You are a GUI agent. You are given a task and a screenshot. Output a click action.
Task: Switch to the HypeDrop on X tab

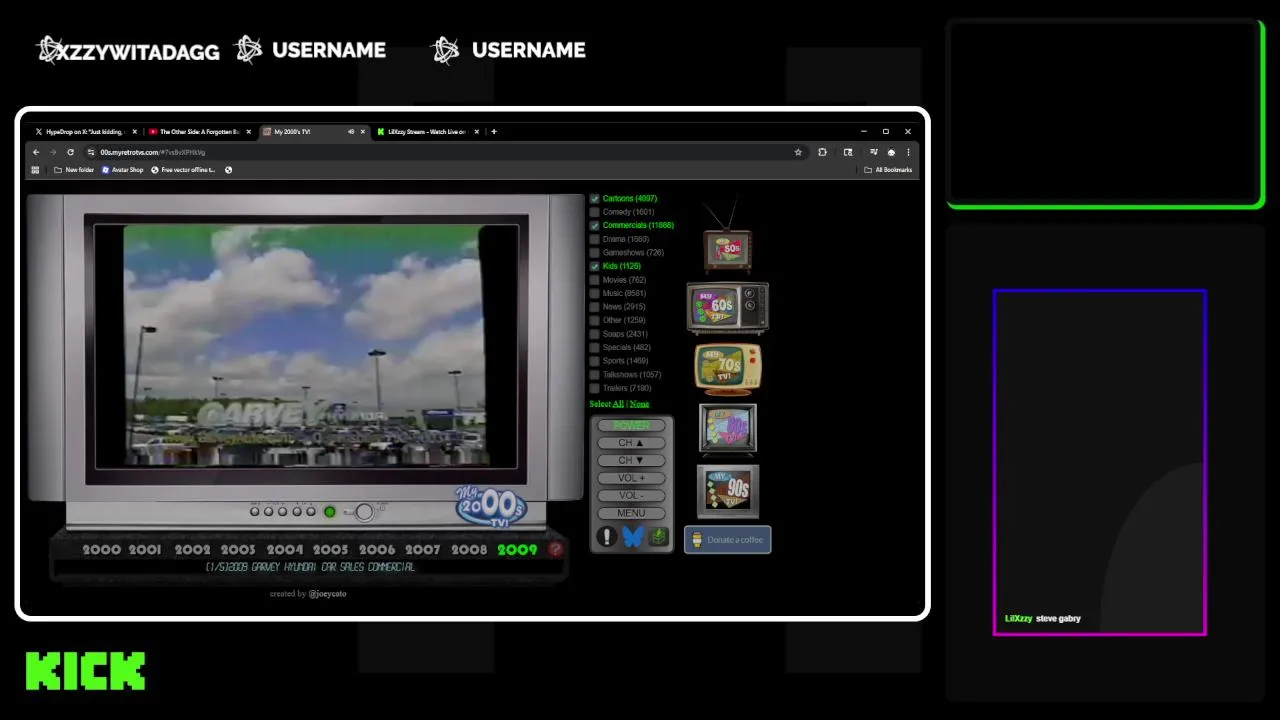(x=84, y=131)
